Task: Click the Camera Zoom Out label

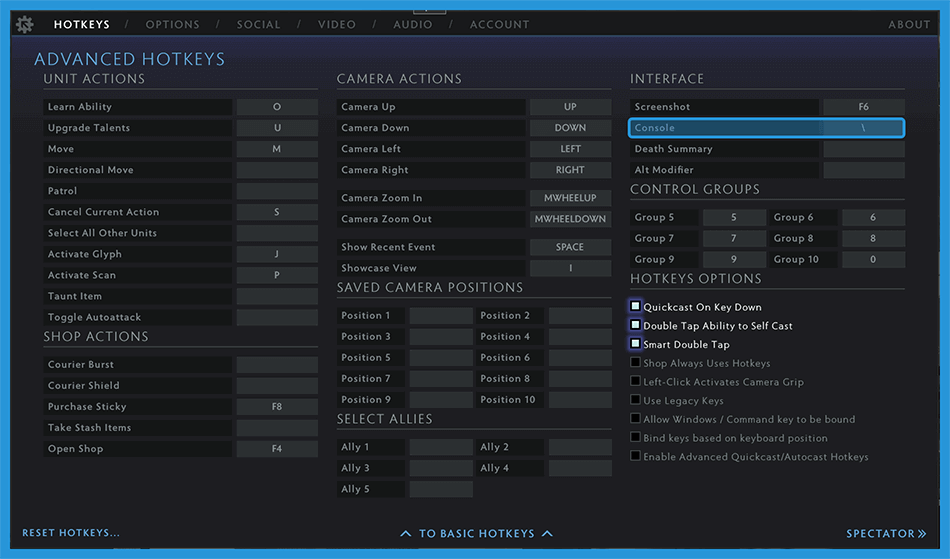Action: click(x=387, y=219)
